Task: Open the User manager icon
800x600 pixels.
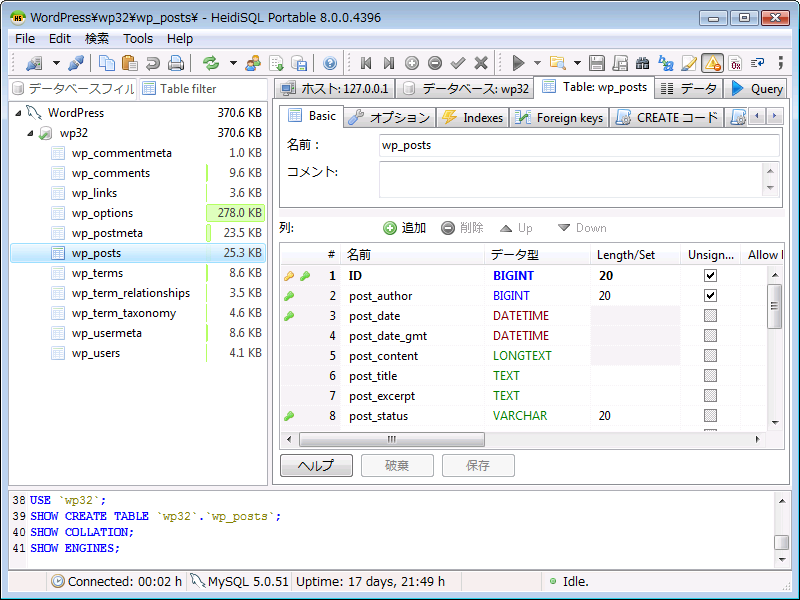Action: 253,63
